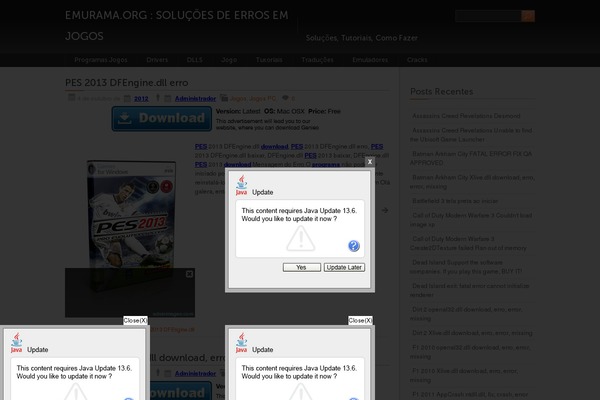
Task: Open Dead Island exit fatal error post
Action: (x=470, y=290)
